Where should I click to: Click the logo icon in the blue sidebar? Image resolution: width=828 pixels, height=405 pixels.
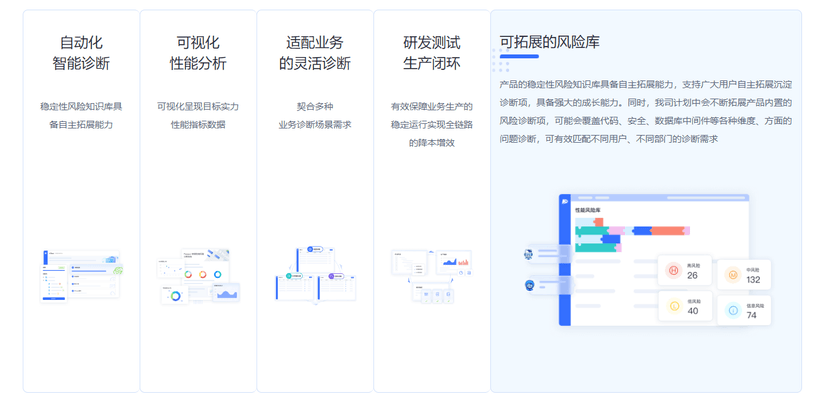(564, 201)
